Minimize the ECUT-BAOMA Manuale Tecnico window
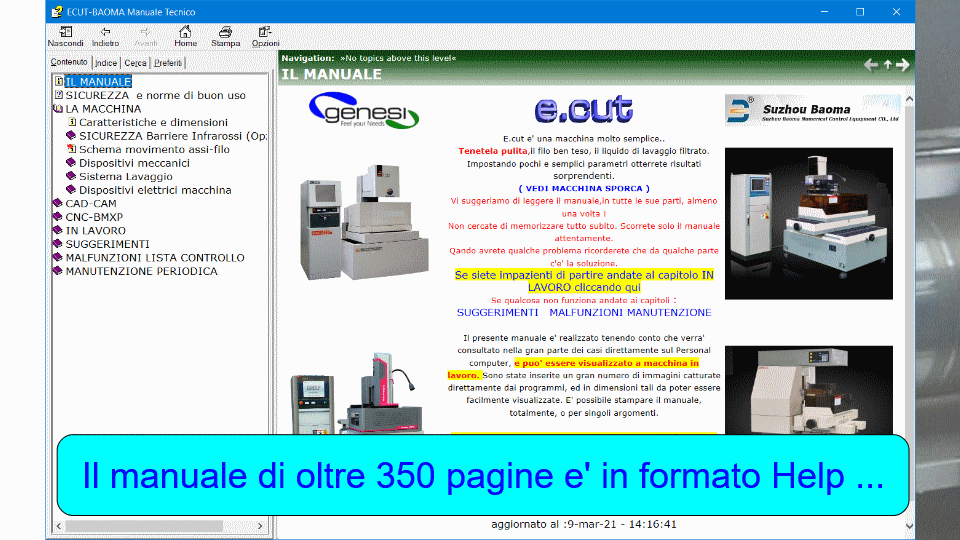Viewport: 960px width, 540px height. (x=824, y=12)
